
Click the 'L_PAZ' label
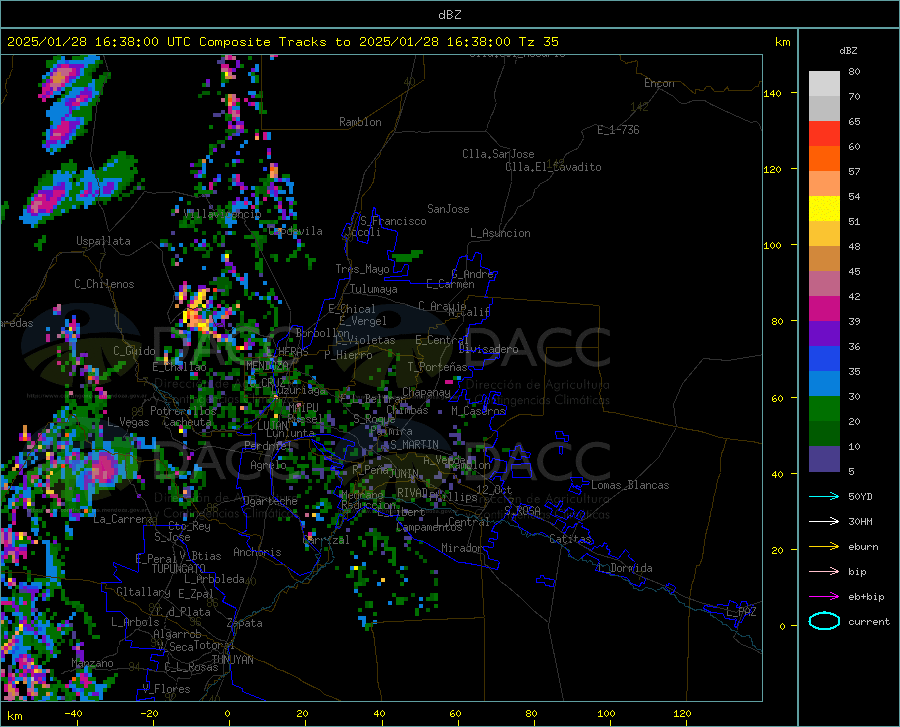tap(741, 612)
